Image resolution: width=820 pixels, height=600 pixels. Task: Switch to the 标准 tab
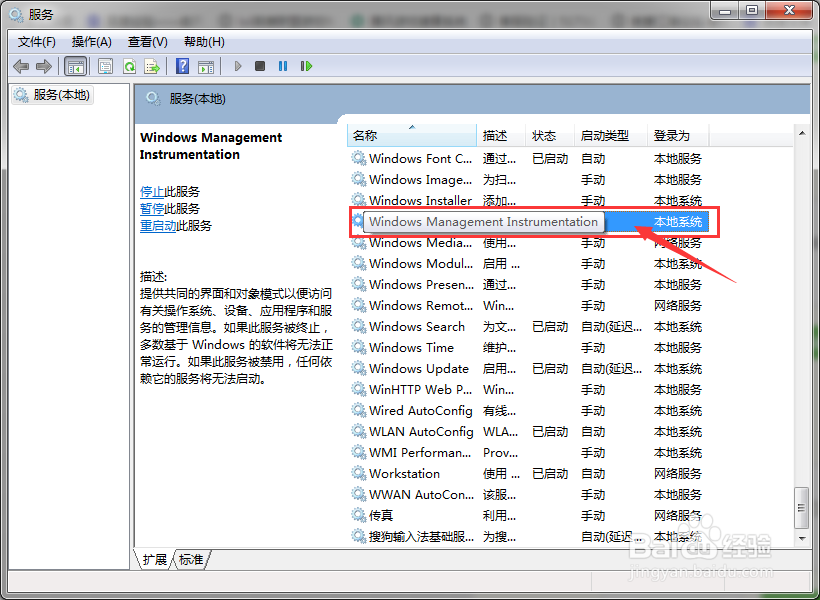click(191, 560)
